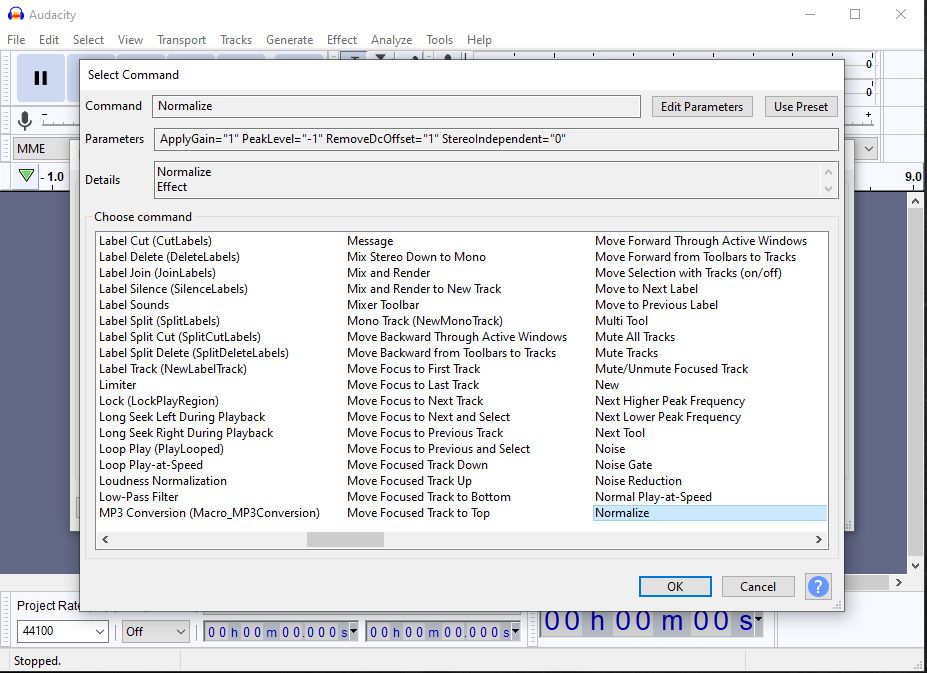This screenshot has height=673, width=927.
Task: Click the green playhead triangle icon
Action: click(x=27, y=176)
